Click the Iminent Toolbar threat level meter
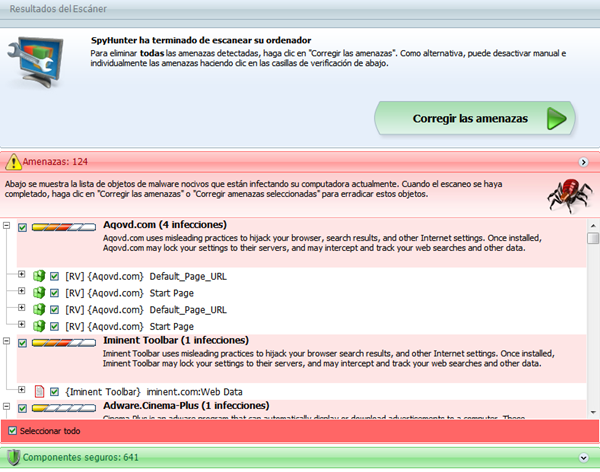Image resolution: width=600 pixels, height=472 pixels. click(x=64, y=343)
